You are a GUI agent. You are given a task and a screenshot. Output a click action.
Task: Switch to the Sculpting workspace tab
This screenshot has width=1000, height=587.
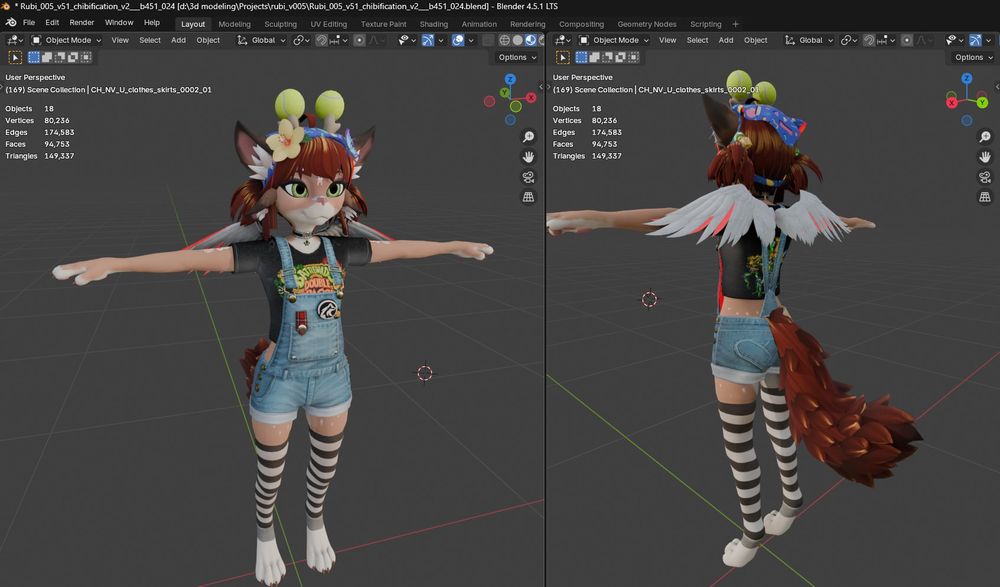click(281, 24)
